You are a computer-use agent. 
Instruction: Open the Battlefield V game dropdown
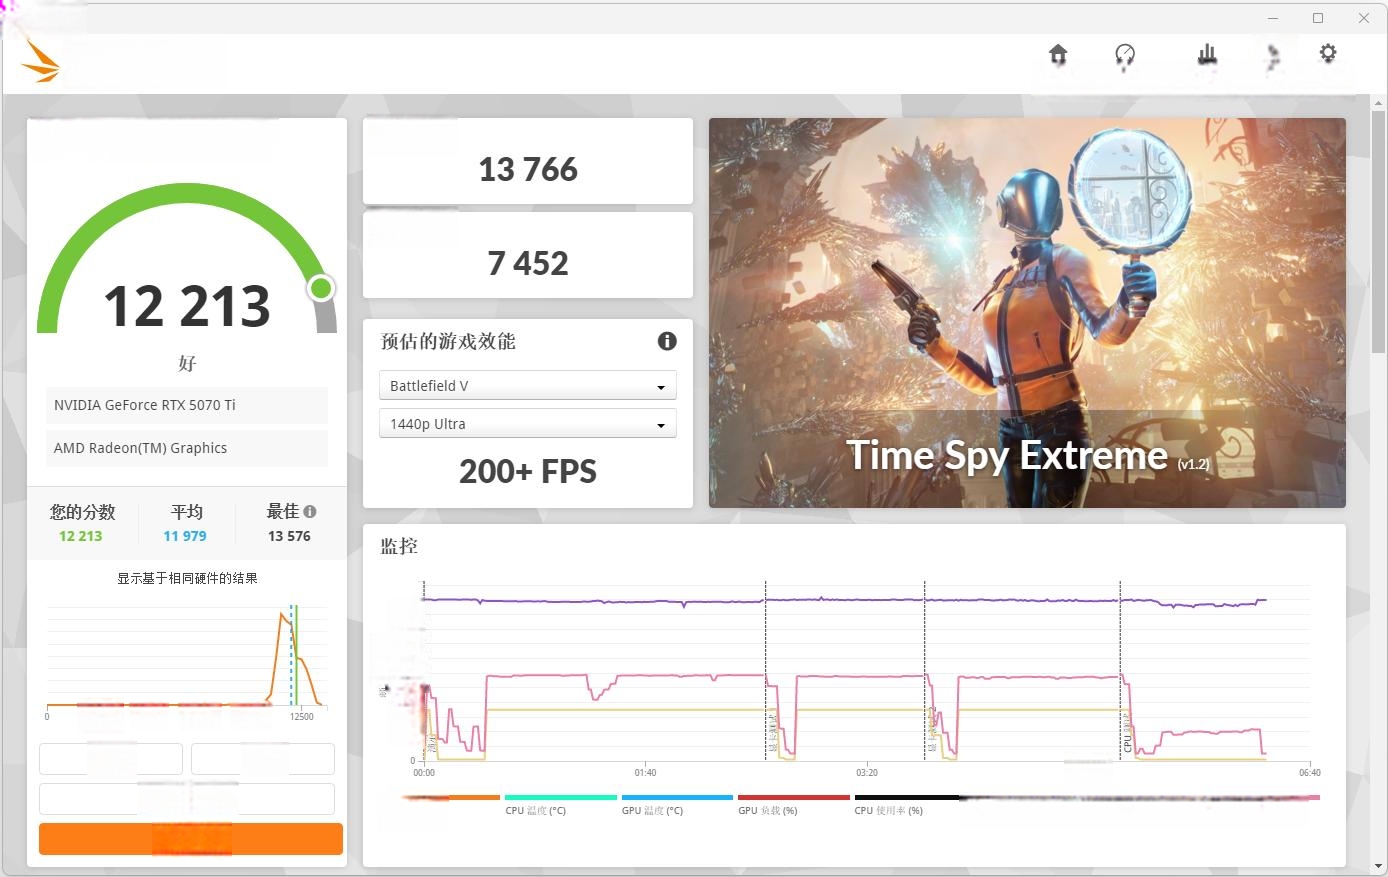(528, 386)
